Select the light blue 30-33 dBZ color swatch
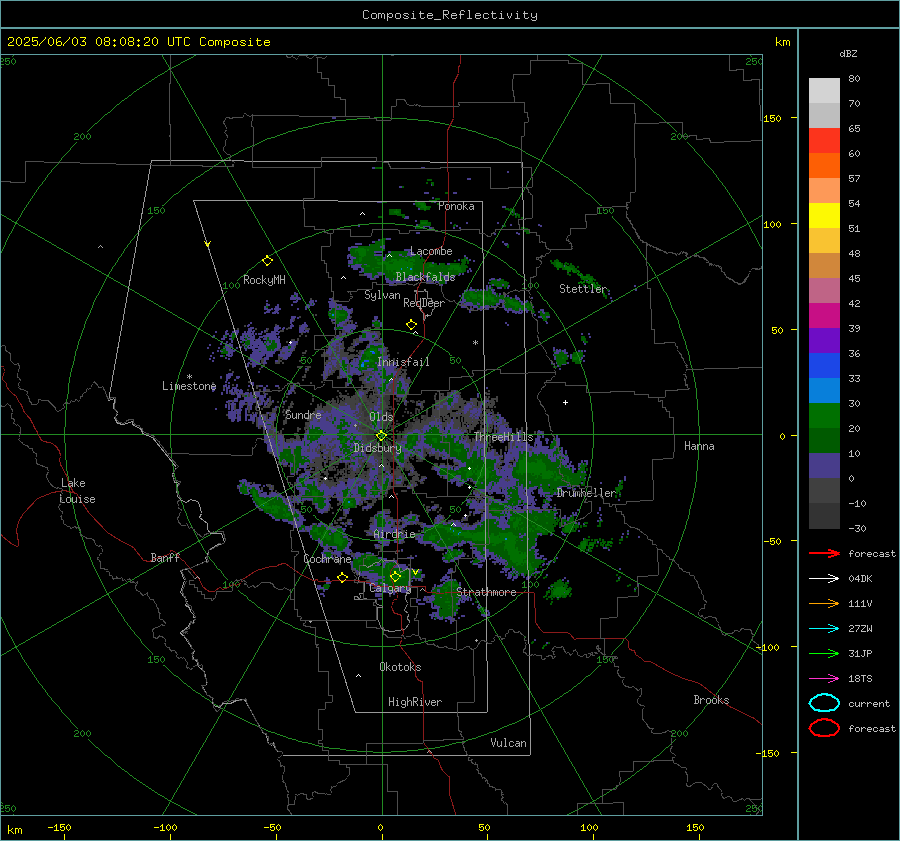 [x=824, y=390]
